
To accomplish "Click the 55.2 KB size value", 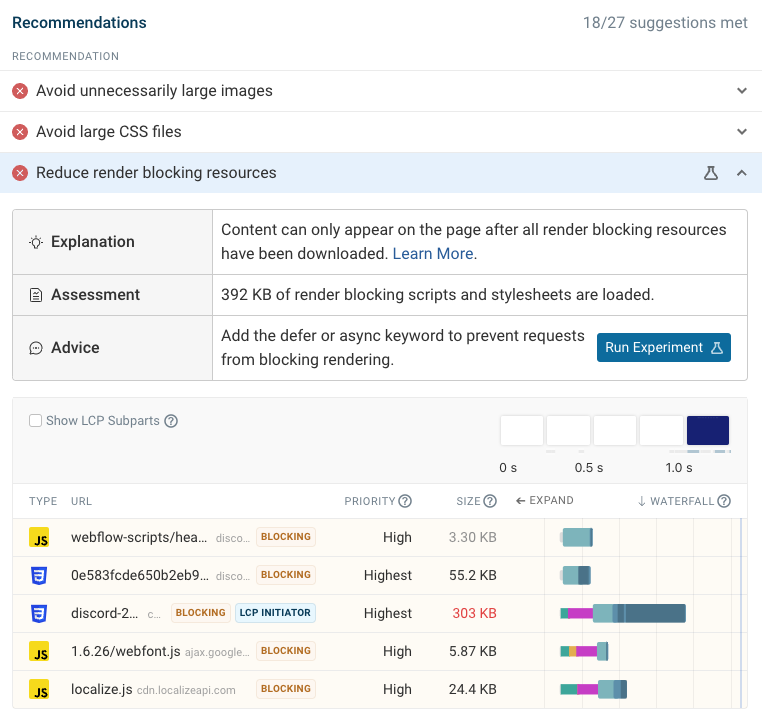I will coord(472,575).
